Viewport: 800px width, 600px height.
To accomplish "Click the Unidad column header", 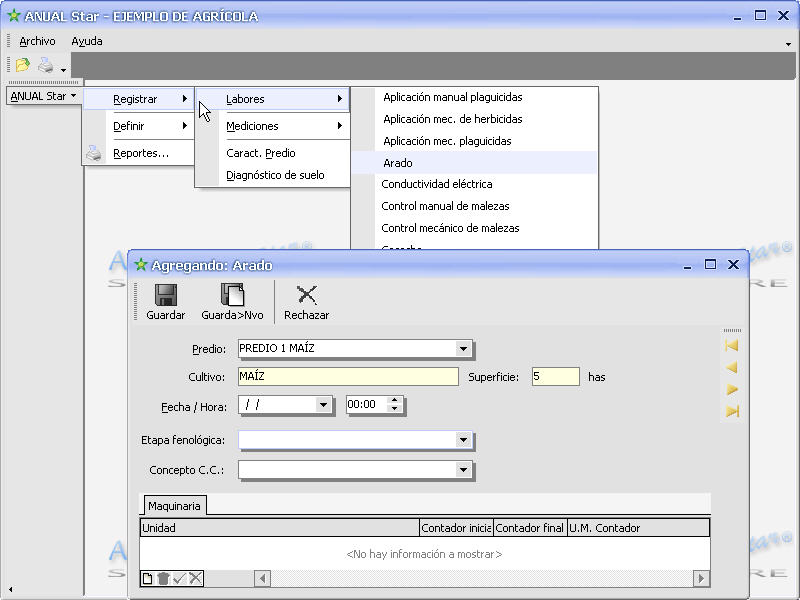I will point(279,528).
